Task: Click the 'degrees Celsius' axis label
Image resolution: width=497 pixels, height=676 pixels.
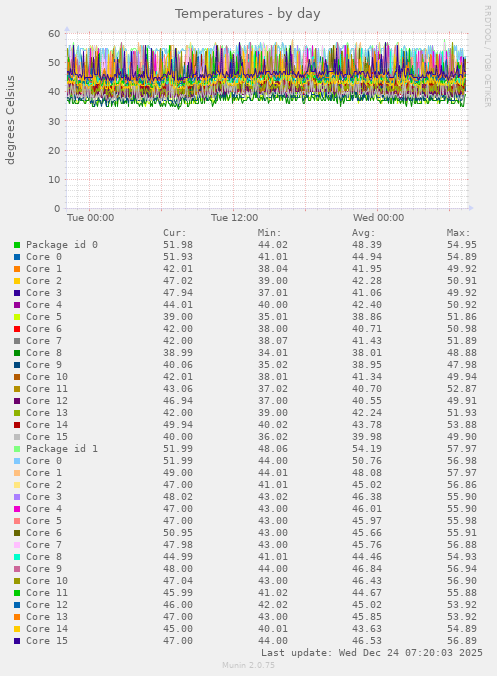Action: click(x=10, y=120)
